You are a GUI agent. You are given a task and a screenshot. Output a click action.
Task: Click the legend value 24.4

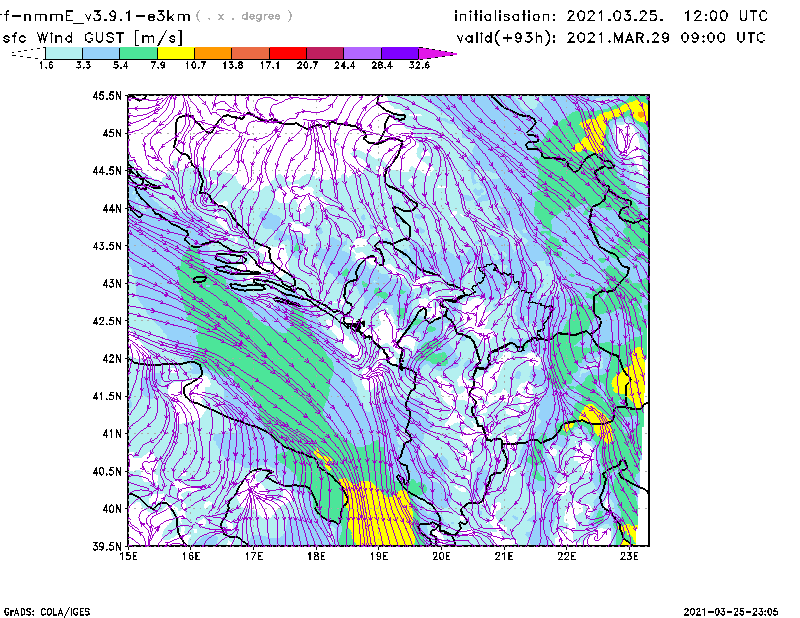[344, 65]
